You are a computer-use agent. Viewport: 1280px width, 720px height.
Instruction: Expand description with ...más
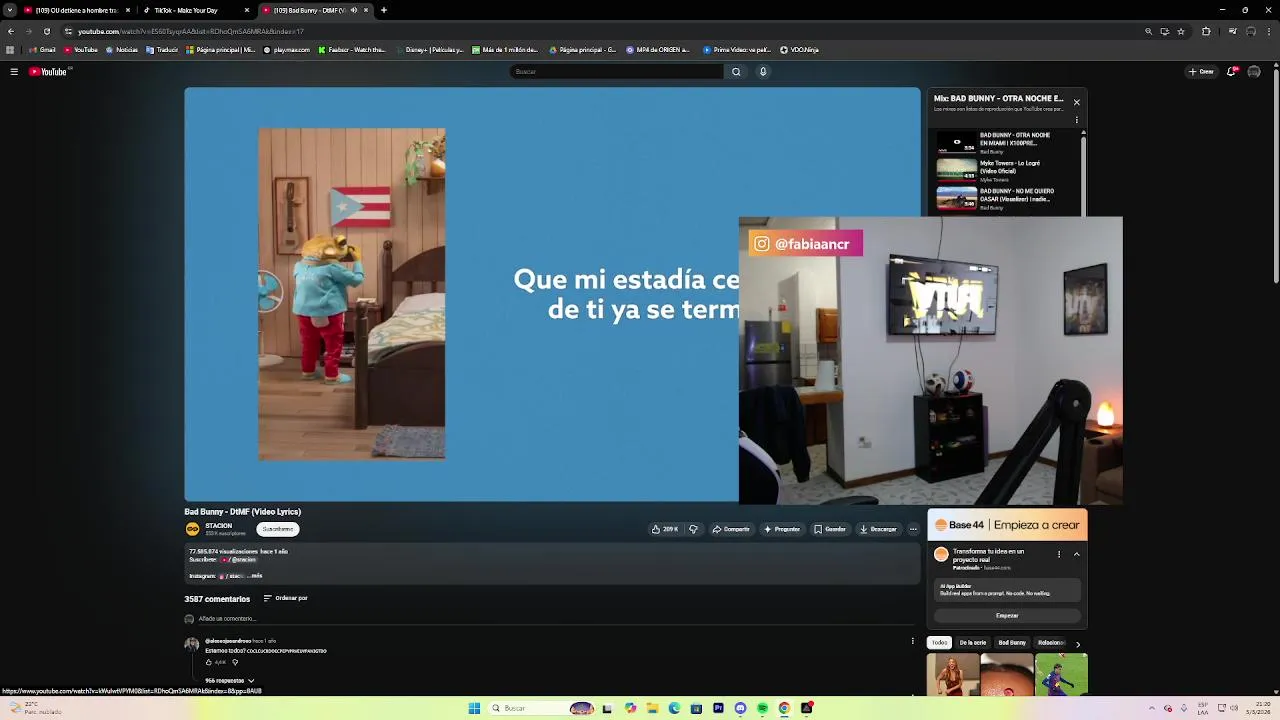click(254, 576)
